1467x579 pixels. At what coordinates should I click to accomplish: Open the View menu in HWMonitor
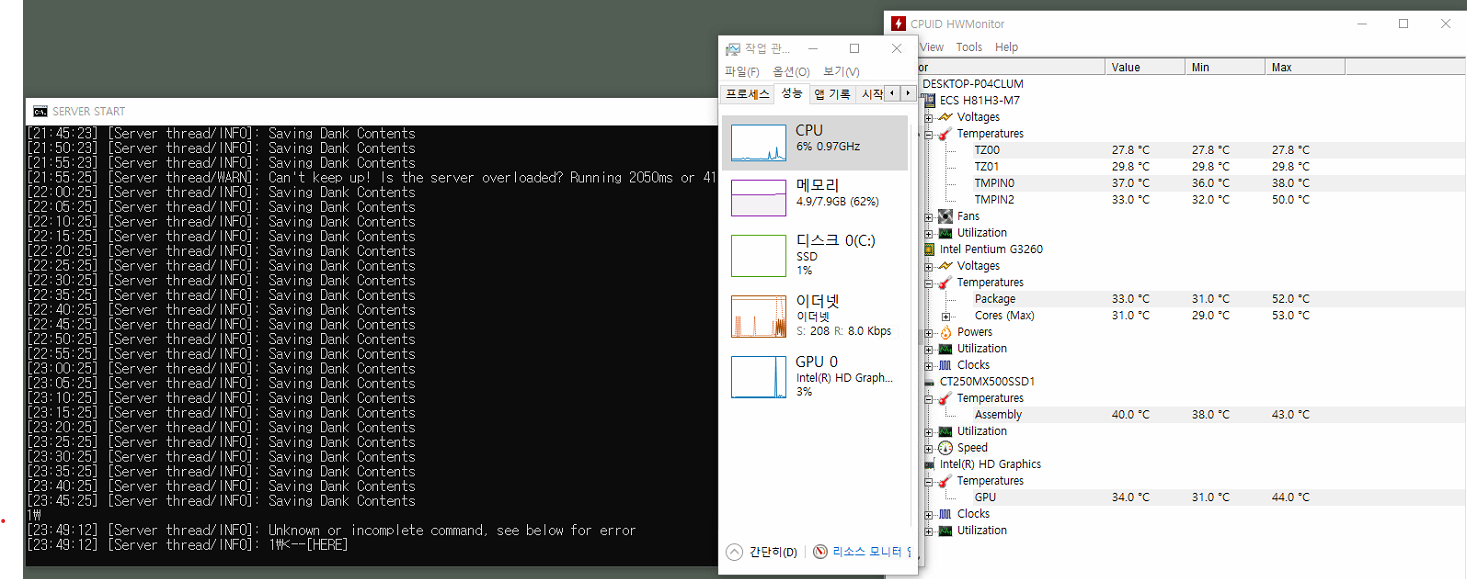coord(932,47)
